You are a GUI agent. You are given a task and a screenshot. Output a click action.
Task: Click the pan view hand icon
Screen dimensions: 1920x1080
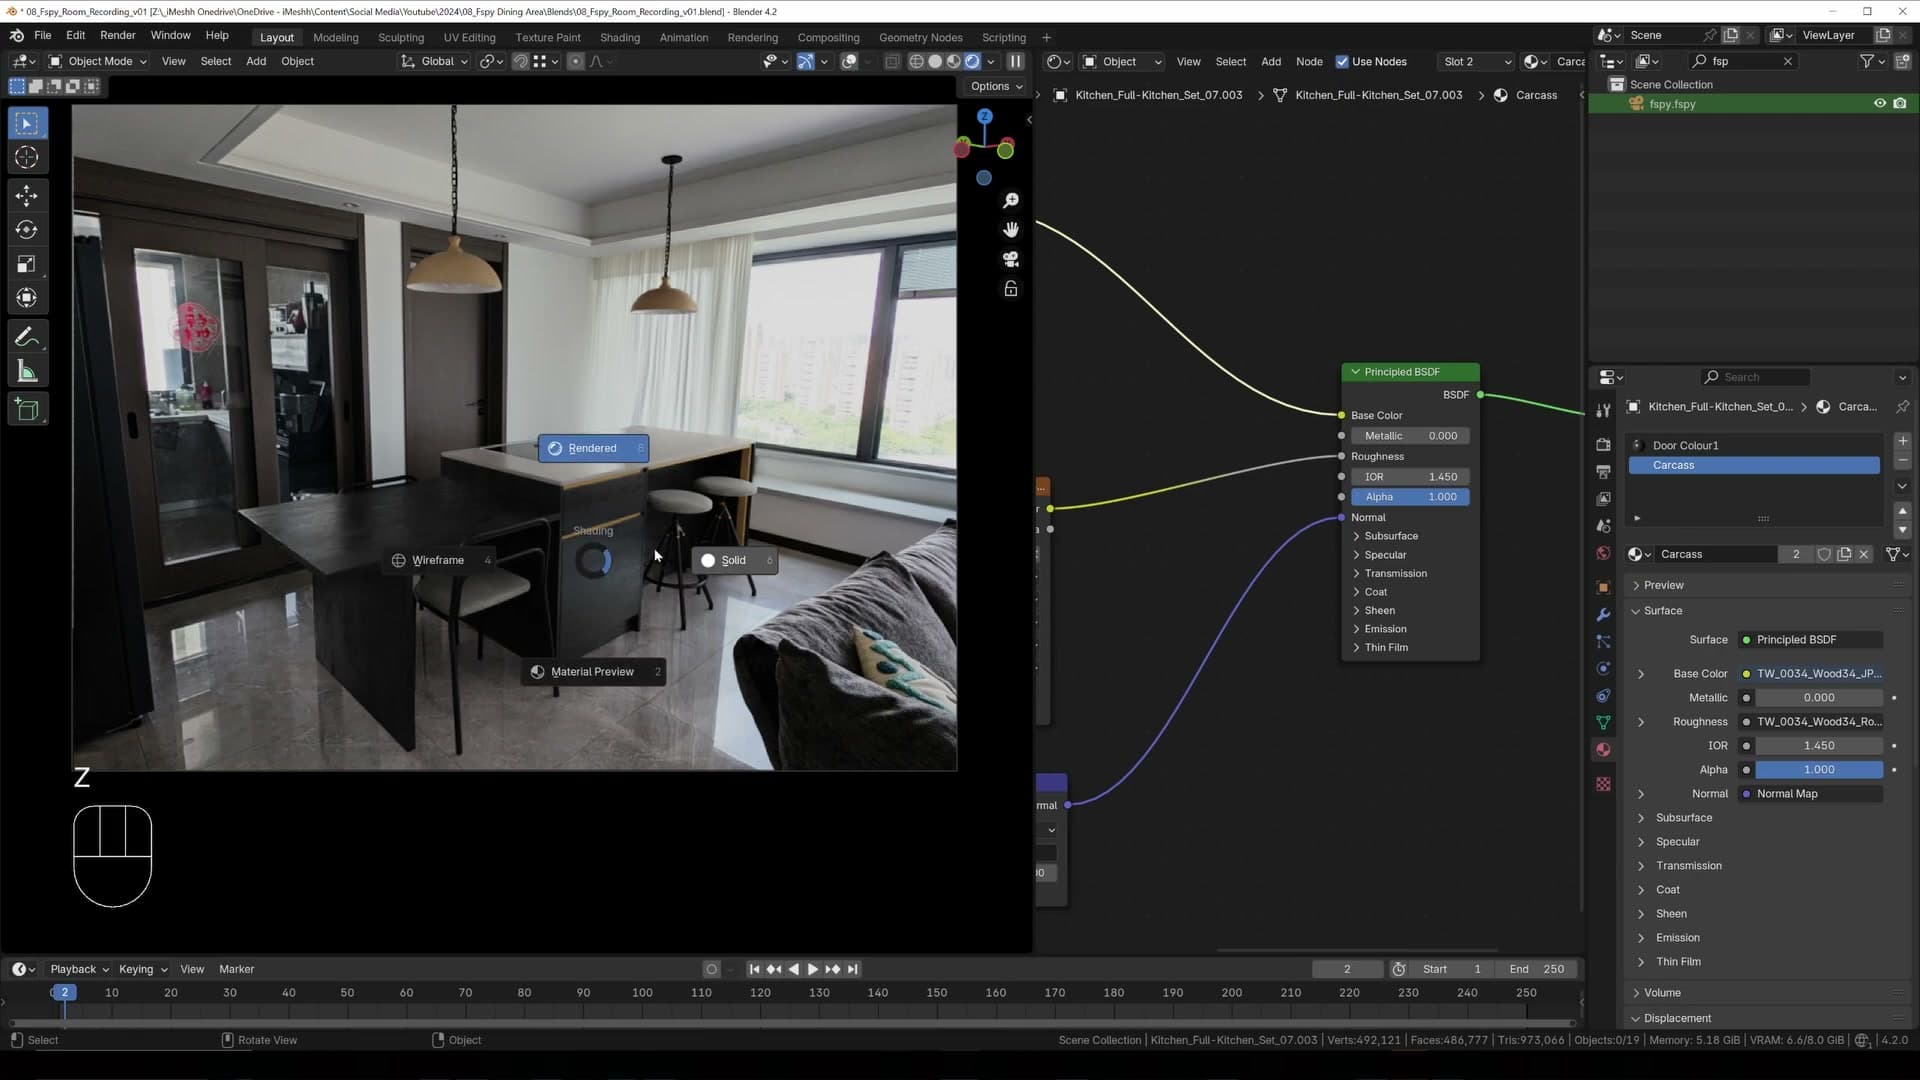[x=1011, y=230]
